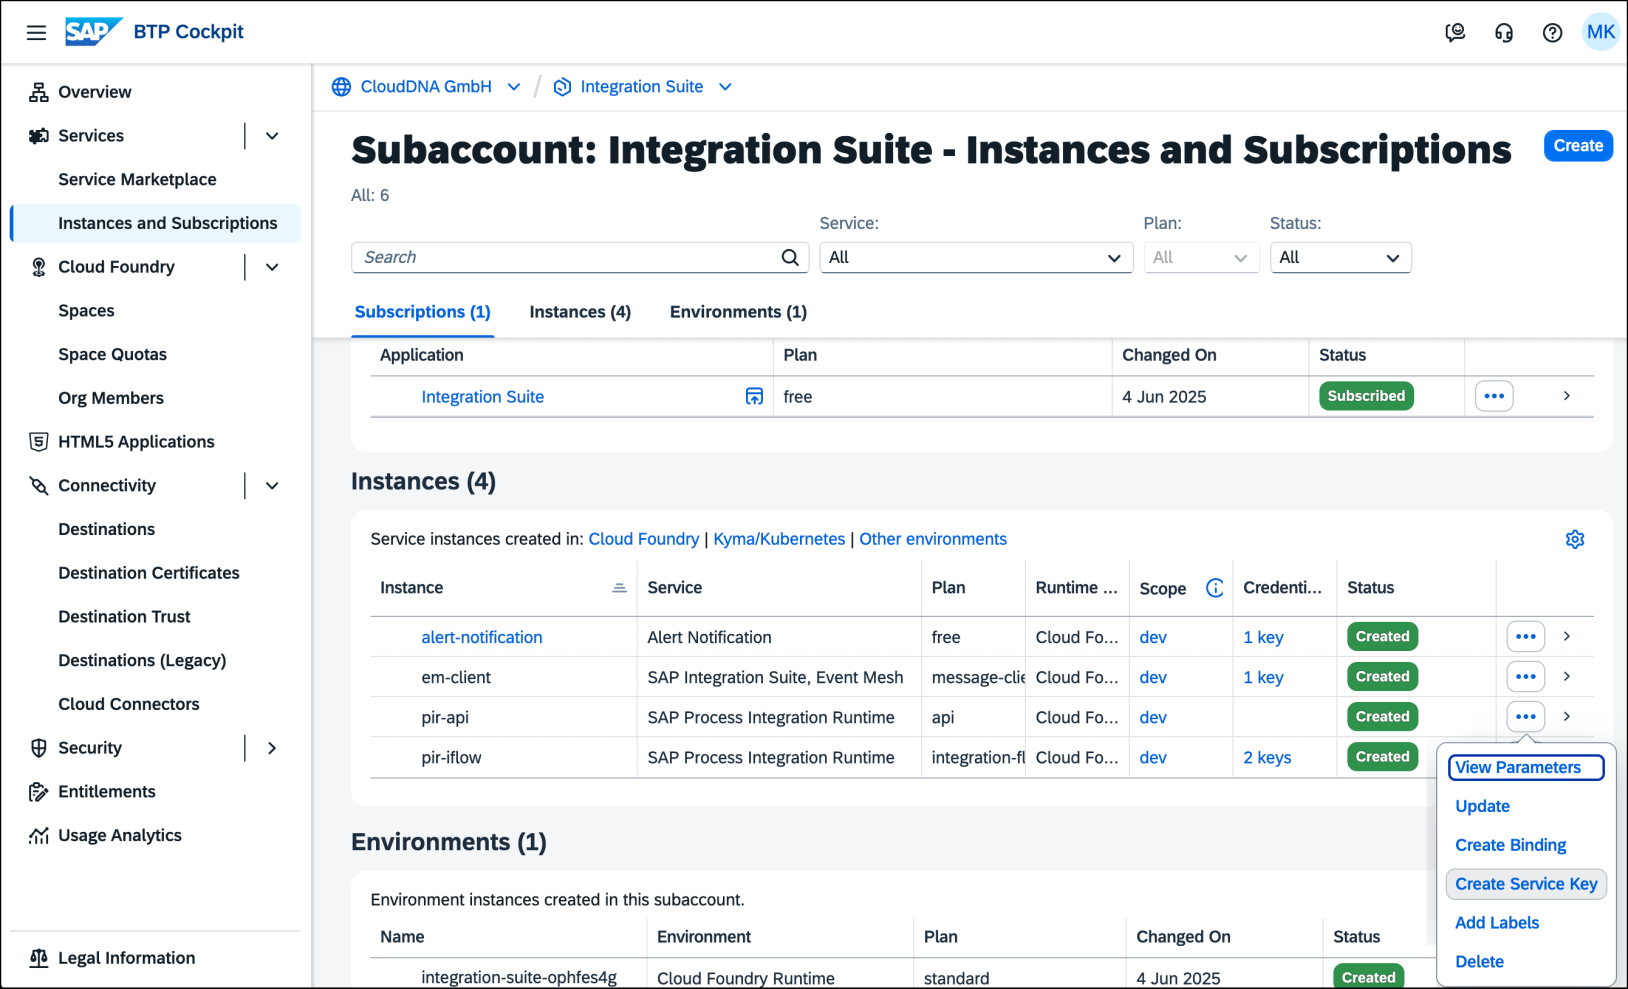The width and height of the screenshot is (1628, 989).
Task: Filter instances by Other environments link
Action: 933,539
